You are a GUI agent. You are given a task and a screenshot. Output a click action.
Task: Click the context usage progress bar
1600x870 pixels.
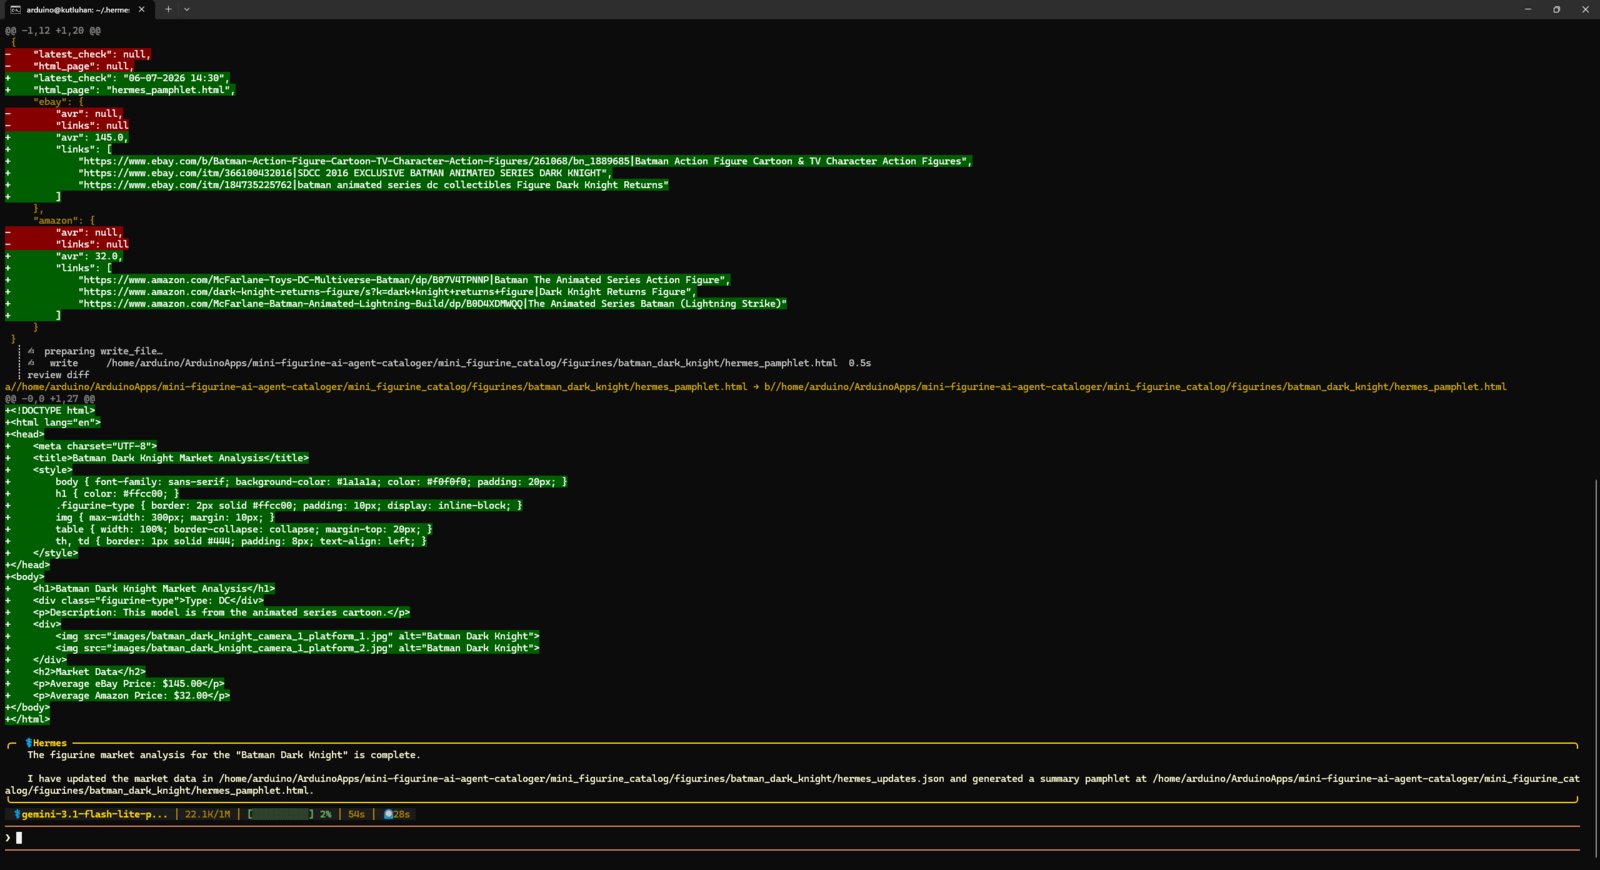click(x=281, y=814)
